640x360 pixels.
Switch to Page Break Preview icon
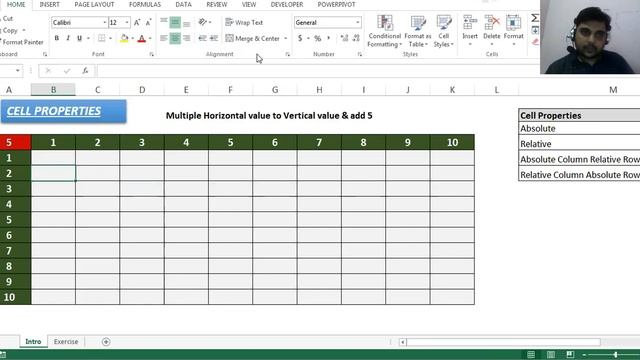pos(570,354)
